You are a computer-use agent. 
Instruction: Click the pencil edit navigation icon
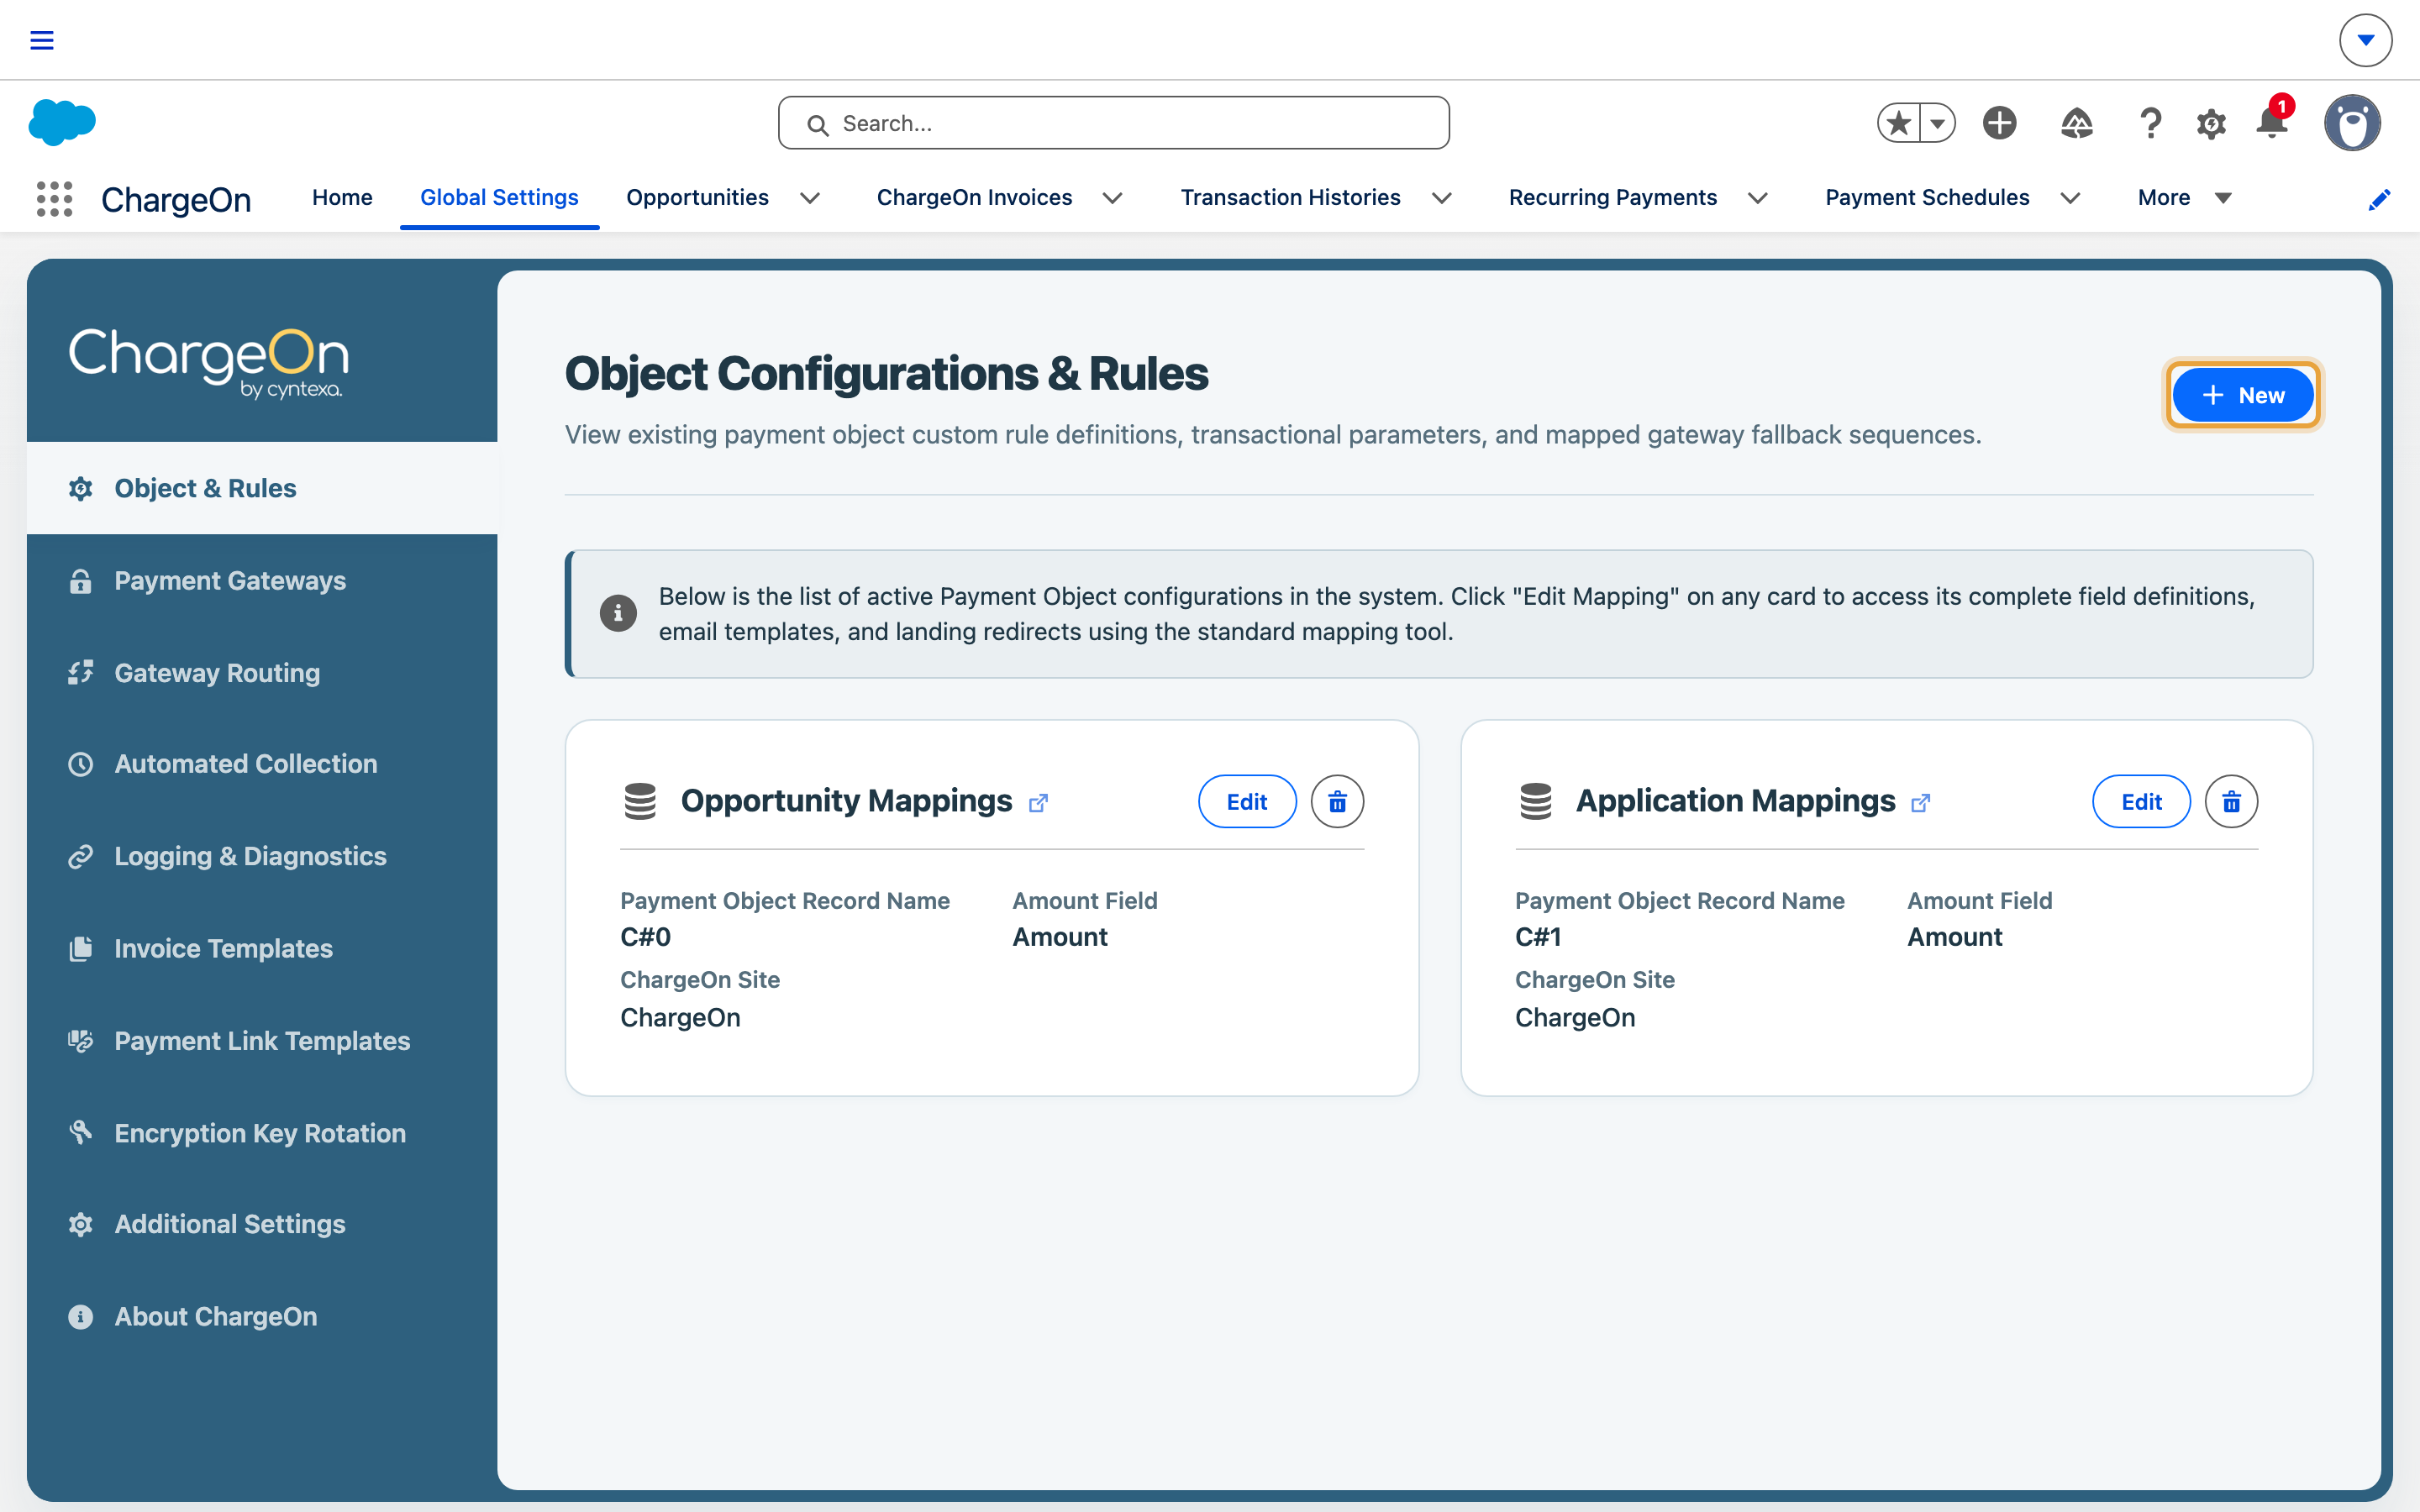[2379, 200]
